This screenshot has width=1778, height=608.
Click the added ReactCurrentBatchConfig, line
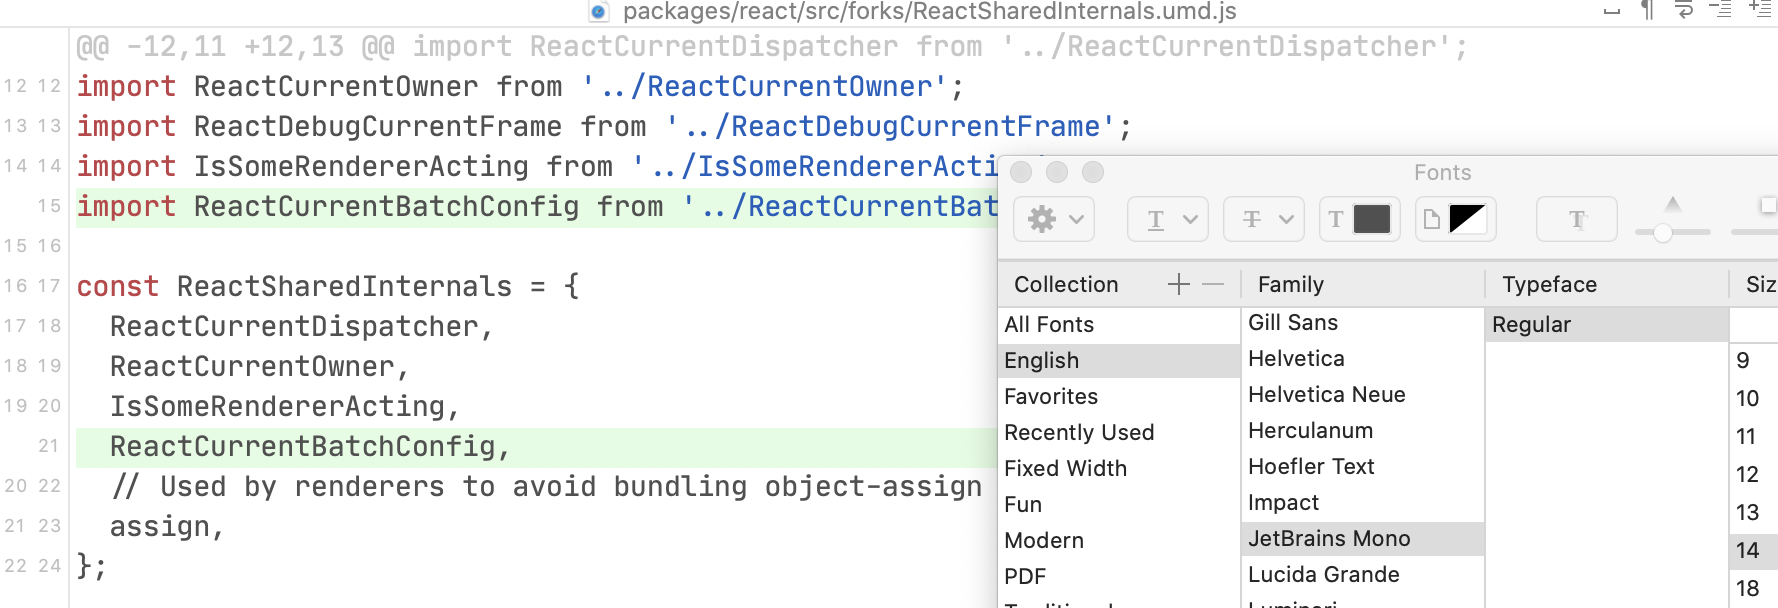click(310, 447)
